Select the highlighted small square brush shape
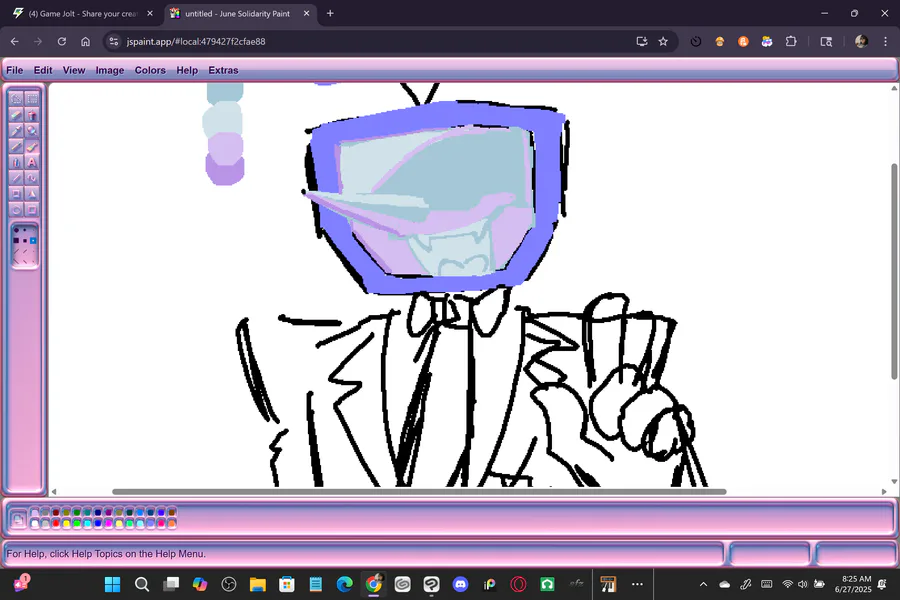900x600 pixels. [x=33, y=241]
